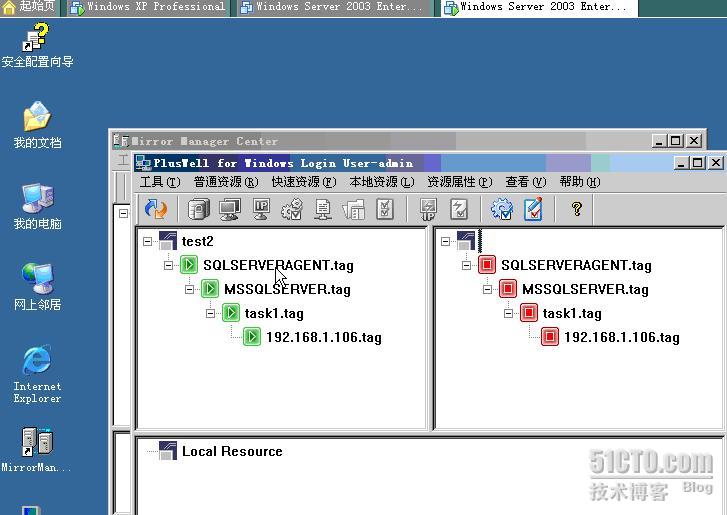
Task: Click the IP monitor resource toolbar icon
Action: coord(261,209)
